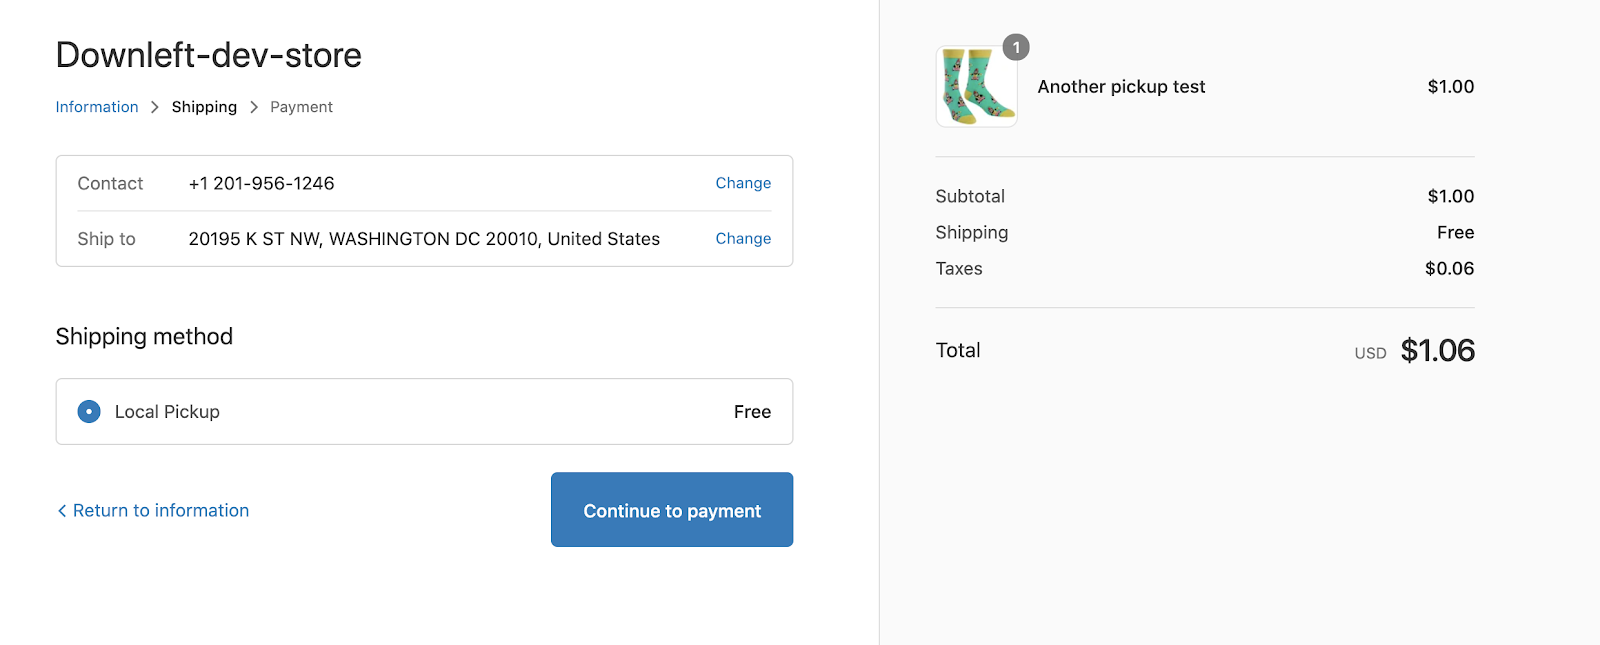
Task: Open the Payment breadcrumb step
Action: tap(301, 107)
